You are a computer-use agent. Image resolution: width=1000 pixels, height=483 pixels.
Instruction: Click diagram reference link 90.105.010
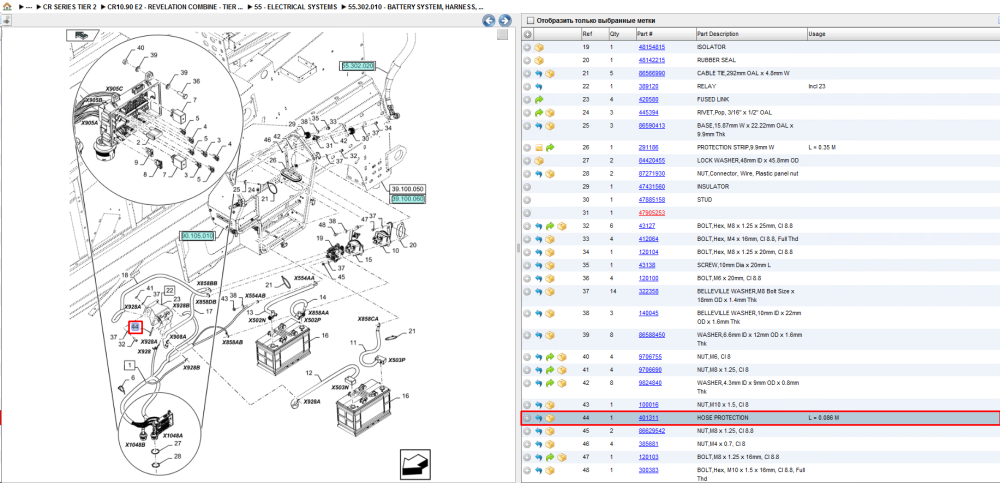(x=198, y=235)
